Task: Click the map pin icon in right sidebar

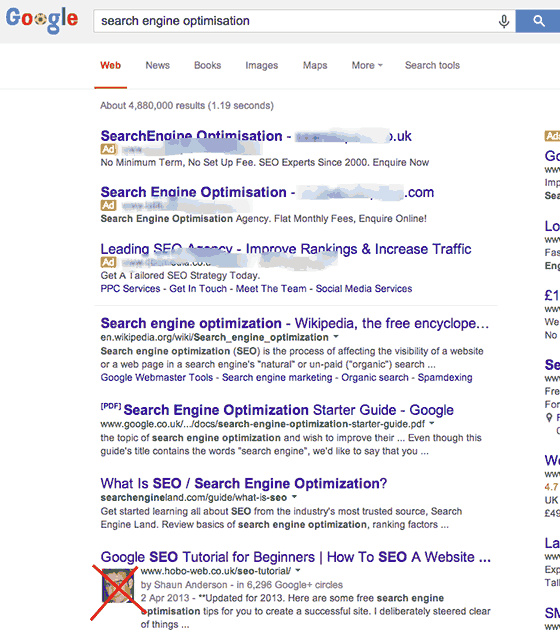Action: click(549, 417)
